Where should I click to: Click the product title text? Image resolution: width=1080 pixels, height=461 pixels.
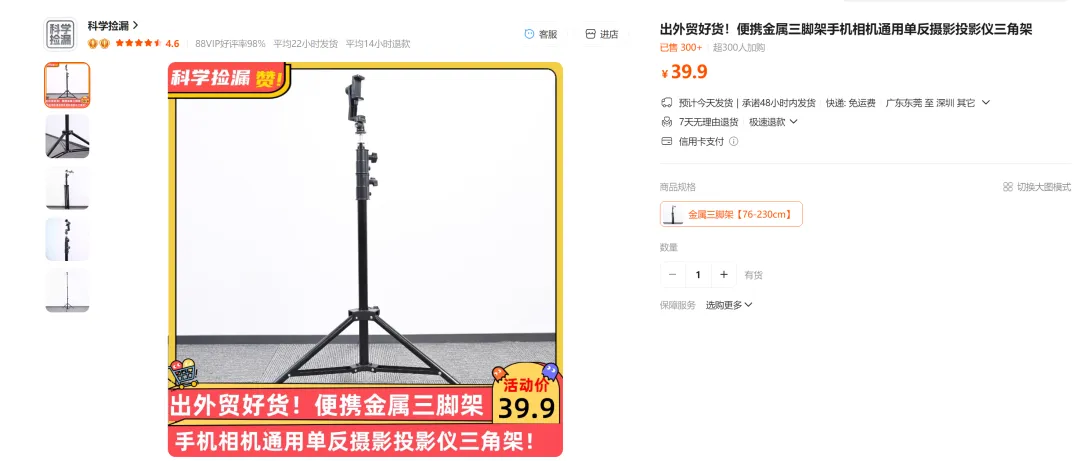pyautogui.click(x=846, y=30)
